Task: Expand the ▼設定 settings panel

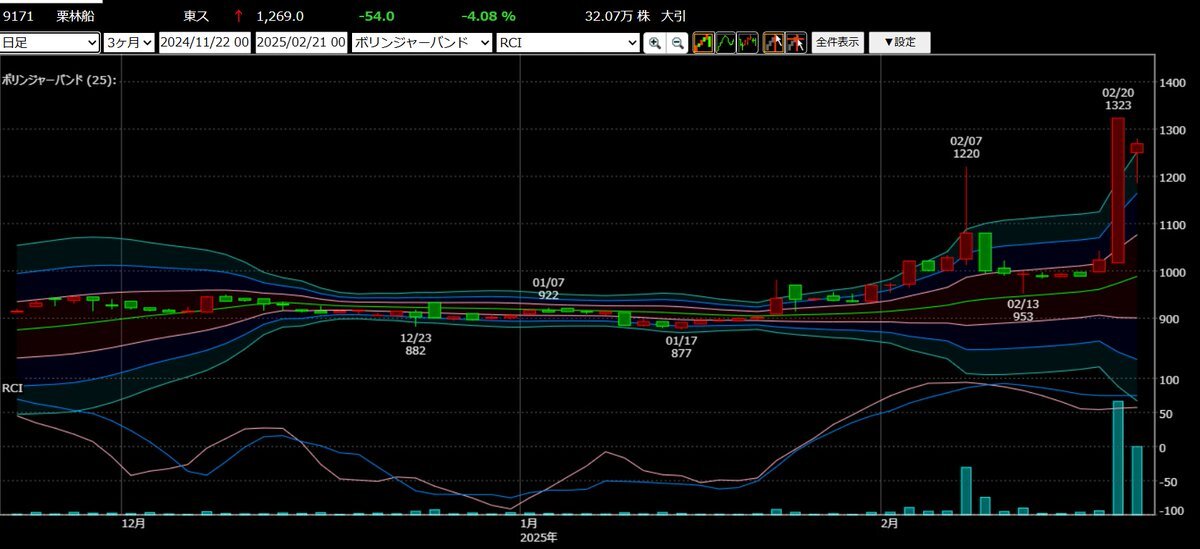Action: 899,43
